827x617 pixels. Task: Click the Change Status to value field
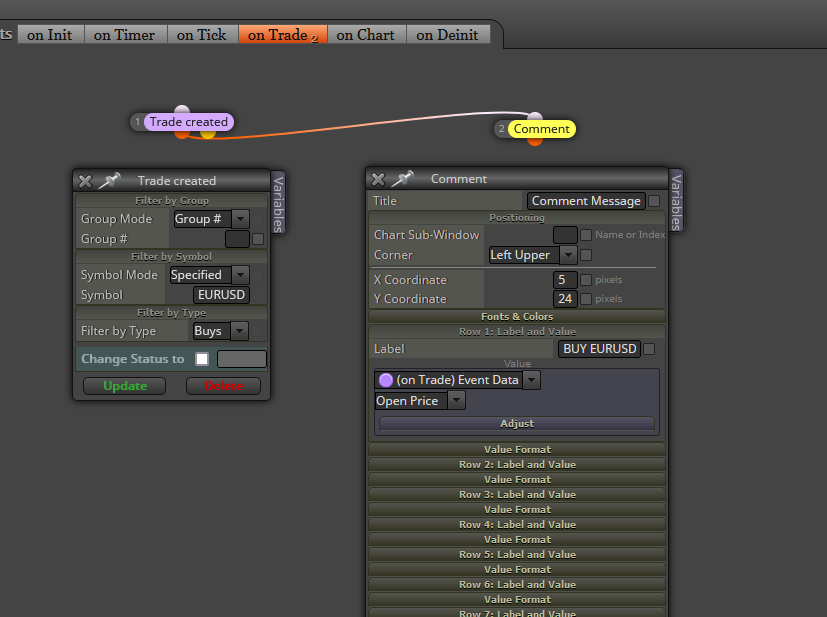click(x=242, y=359)
